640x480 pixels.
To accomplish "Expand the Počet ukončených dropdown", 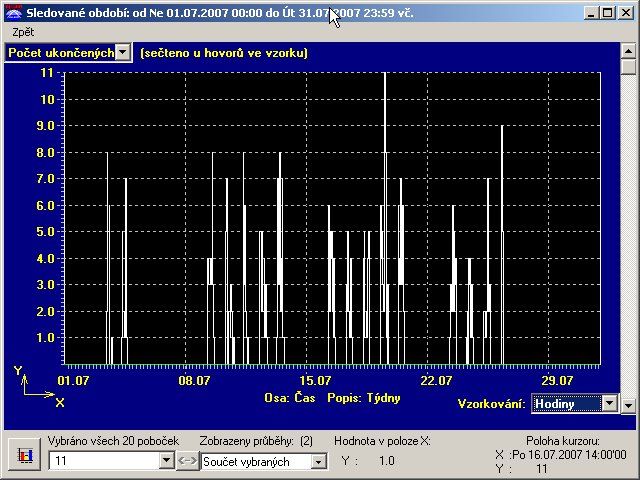I will pyautogui.click(x=122, y=52).
